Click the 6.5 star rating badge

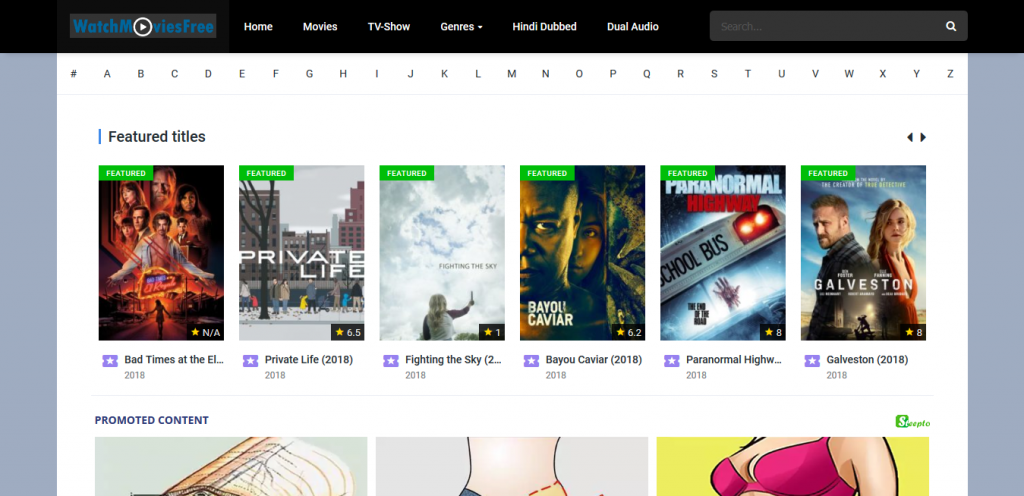point(347,332)
